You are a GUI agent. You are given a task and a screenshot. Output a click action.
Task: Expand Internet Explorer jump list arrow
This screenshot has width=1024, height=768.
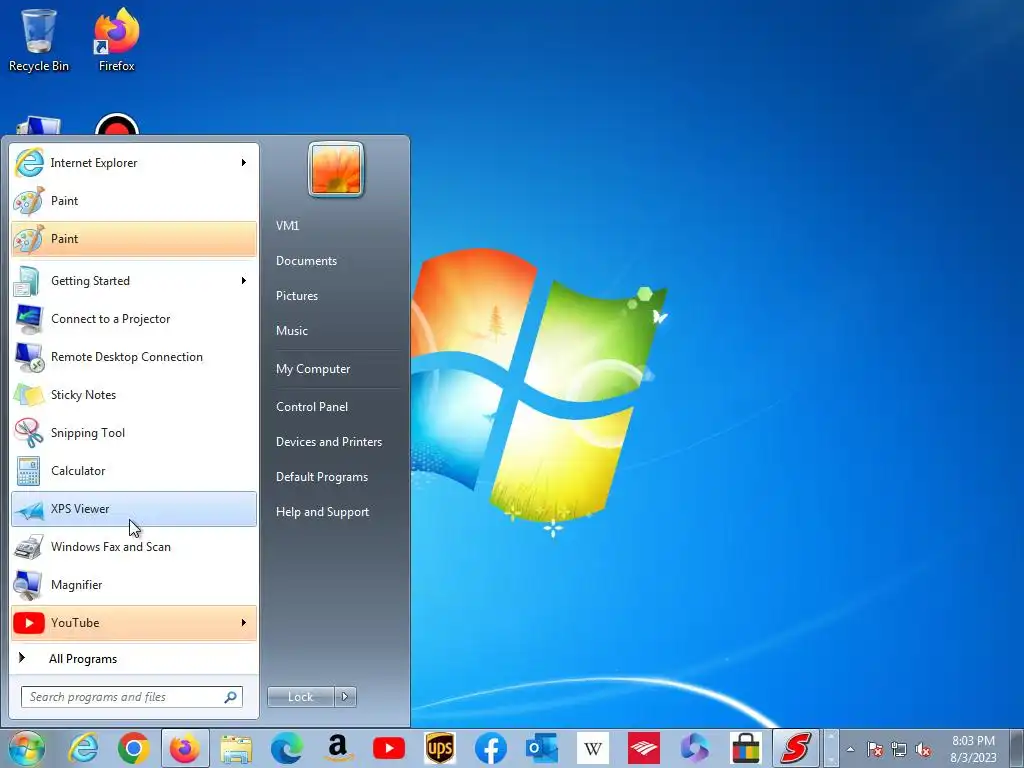(244, 163)
